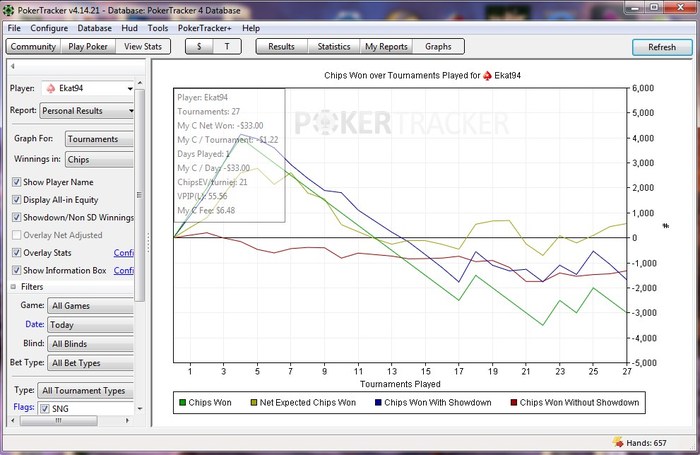This screenshot has width=700, height=455.
Task: Click the green Chips Won legend swatch
Action: pos(182,403)
